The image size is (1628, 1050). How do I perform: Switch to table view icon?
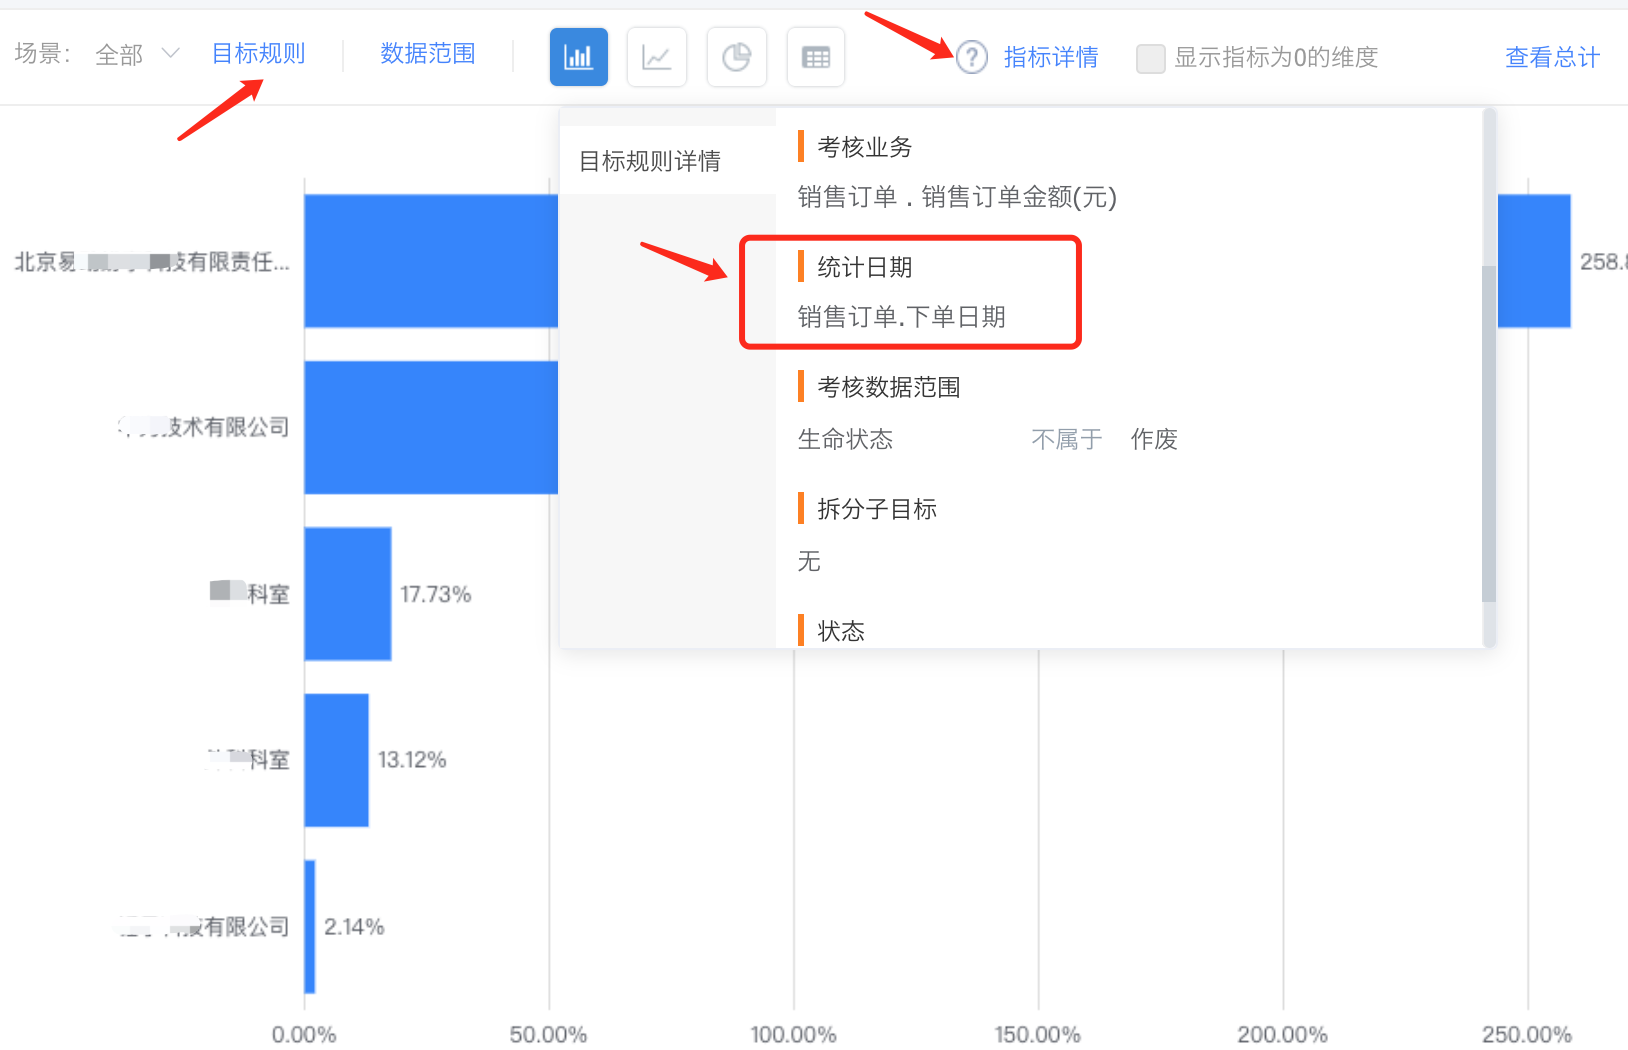click(x=815, y=57)
